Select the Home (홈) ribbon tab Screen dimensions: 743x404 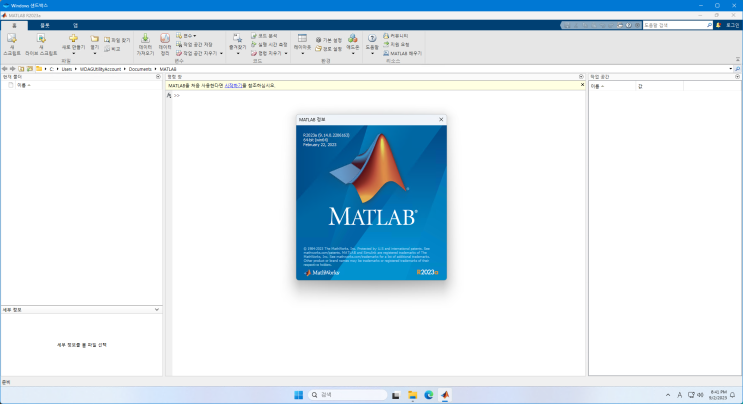14,26
